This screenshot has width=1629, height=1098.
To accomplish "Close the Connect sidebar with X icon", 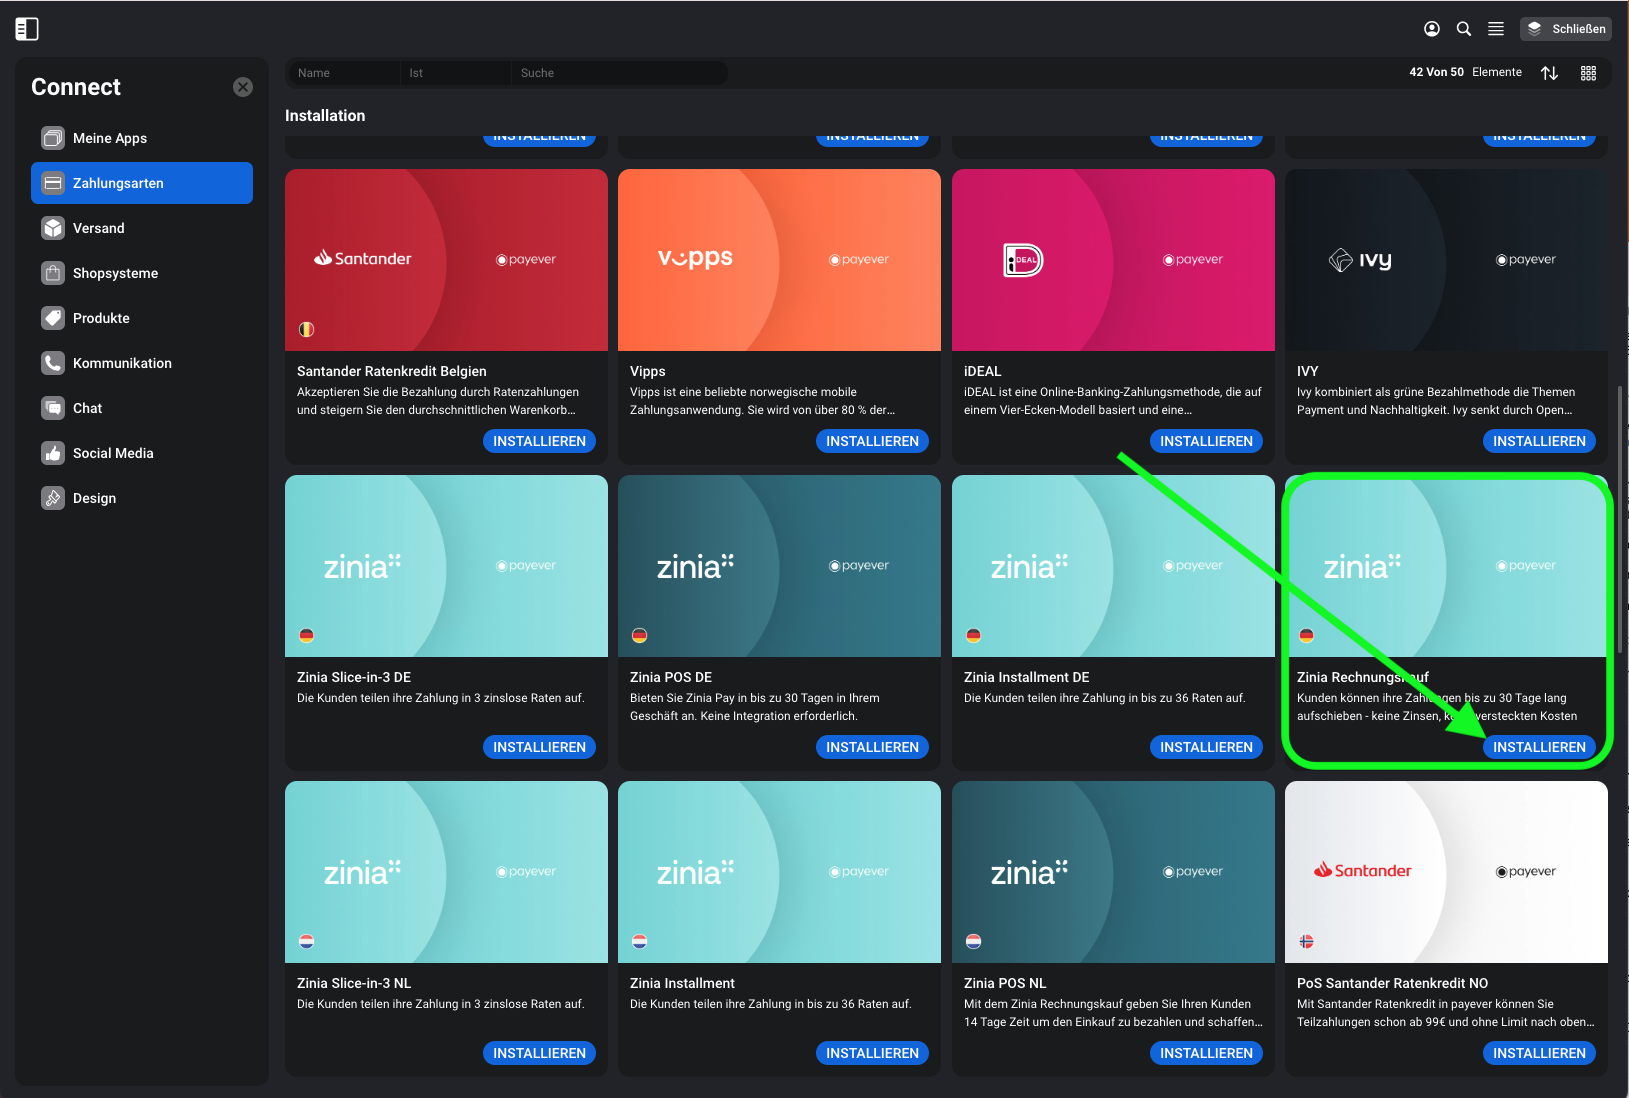I will click(243, 87).
